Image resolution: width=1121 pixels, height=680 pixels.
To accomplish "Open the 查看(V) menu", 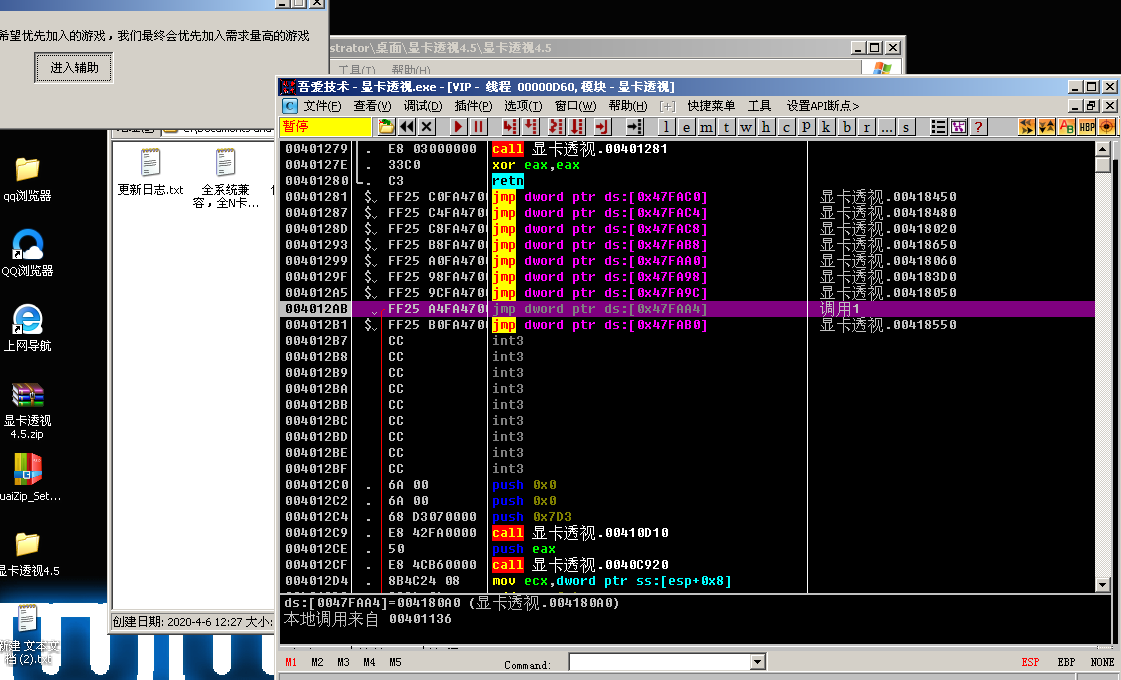I will pos(372,106).
